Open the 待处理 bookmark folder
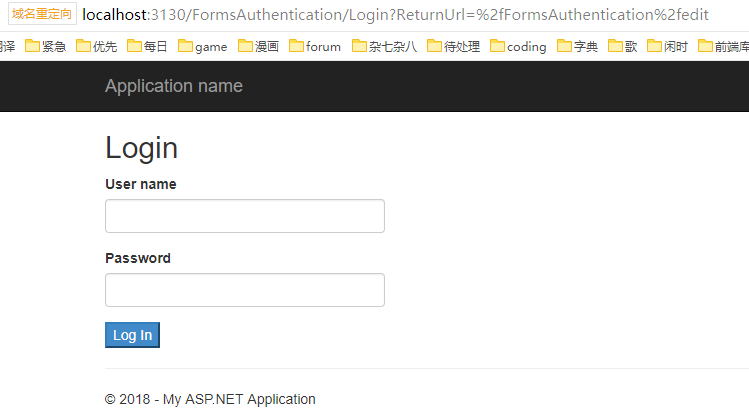Viewport: 749px width, 415px height. click(453, 46)
